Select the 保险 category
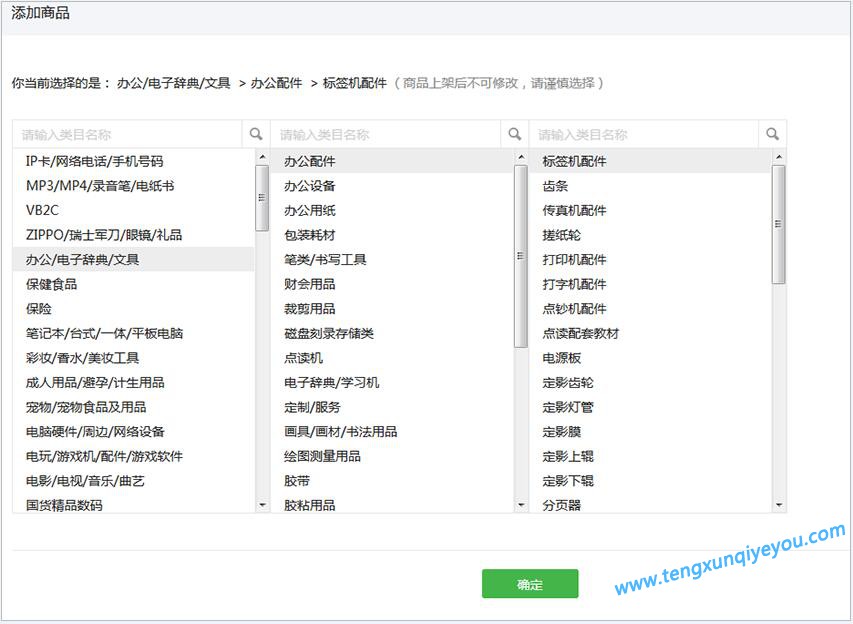This screenshot has height=624, width=853. [134, 308]
